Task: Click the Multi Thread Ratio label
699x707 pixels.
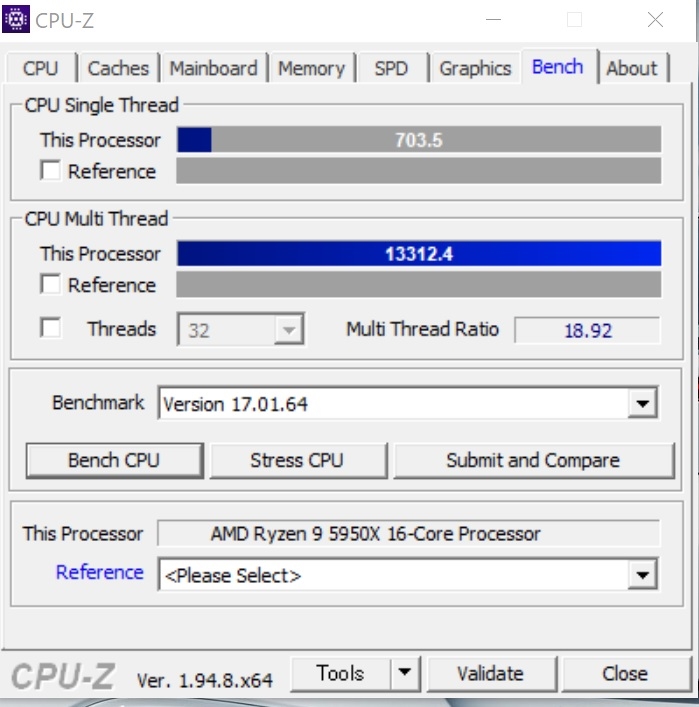Action: coord(422,329)
